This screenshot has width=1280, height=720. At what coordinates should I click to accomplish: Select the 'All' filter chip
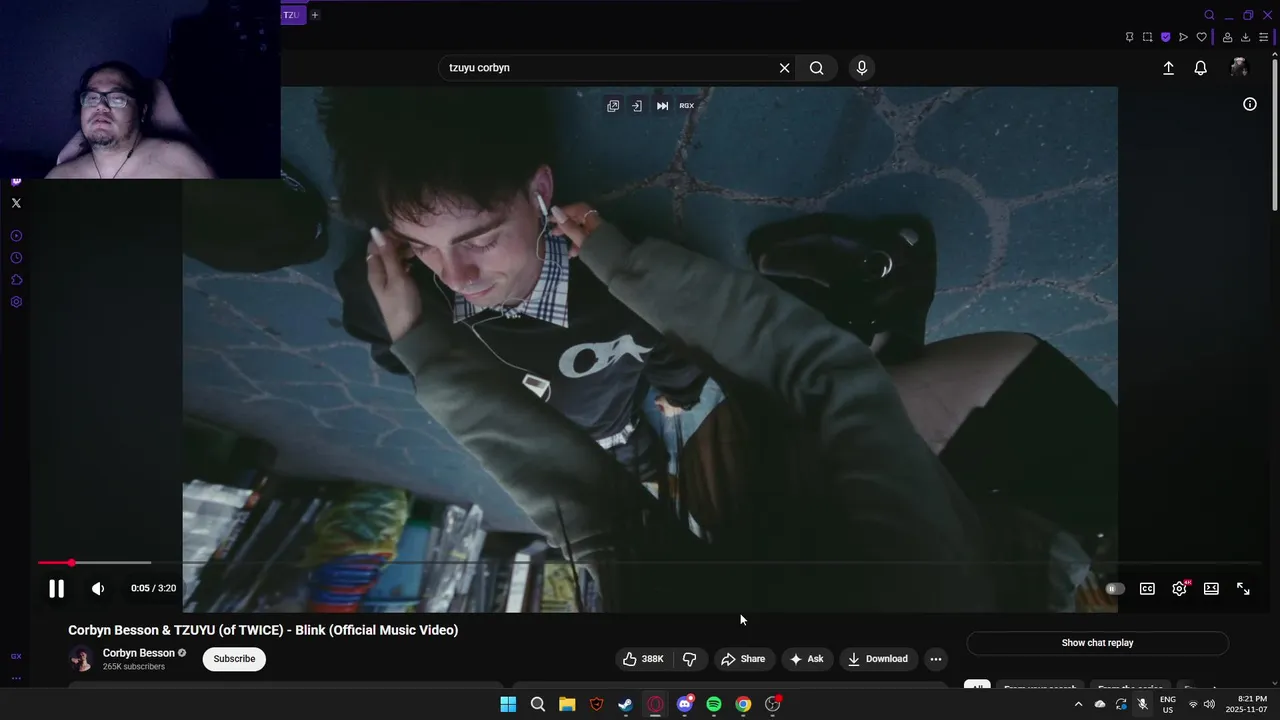[977, 687]
